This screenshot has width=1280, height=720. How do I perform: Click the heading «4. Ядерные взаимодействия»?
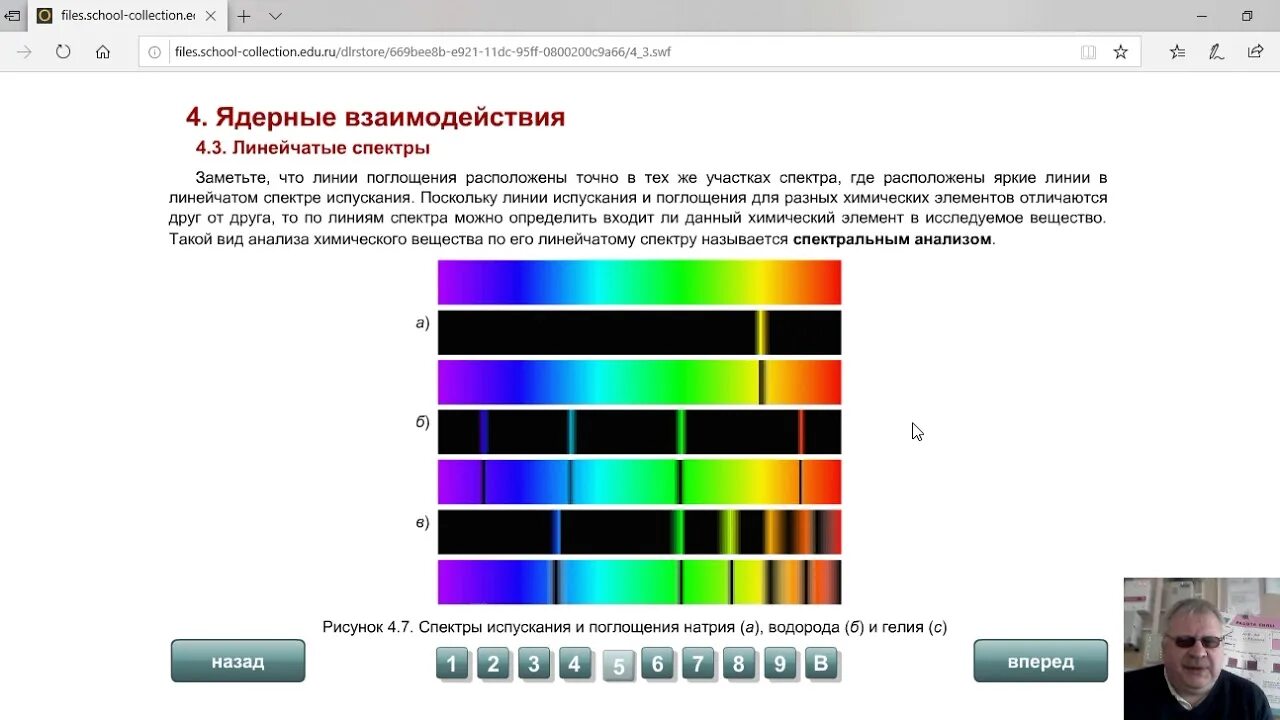tap(375, 117)
